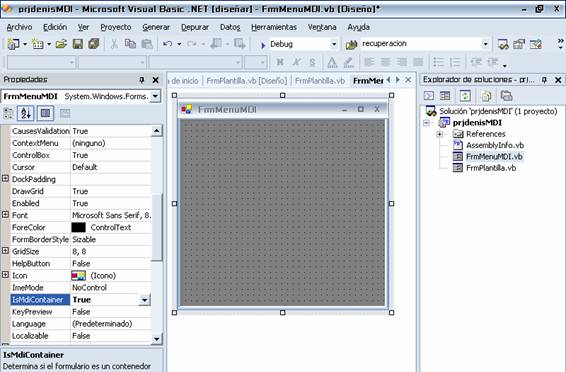Screen dimensions: 566x372
Task: Click Show All Files icon in solution explorer
Action: [x=486, y=96]
